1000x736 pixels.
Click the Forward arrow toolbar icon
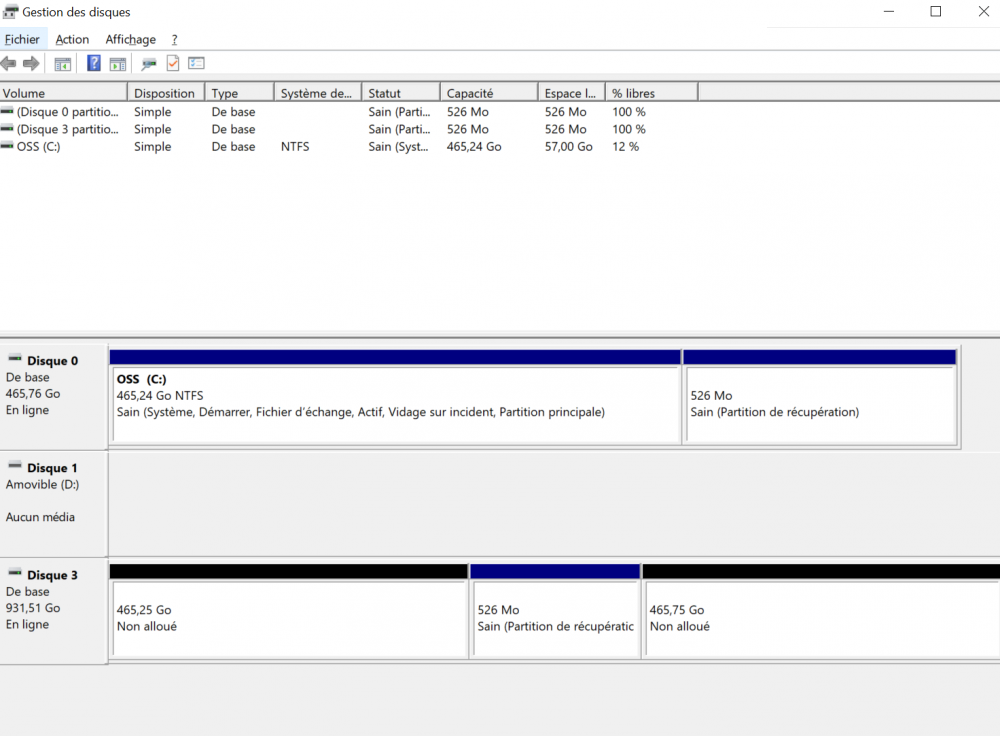coord(31,64)
